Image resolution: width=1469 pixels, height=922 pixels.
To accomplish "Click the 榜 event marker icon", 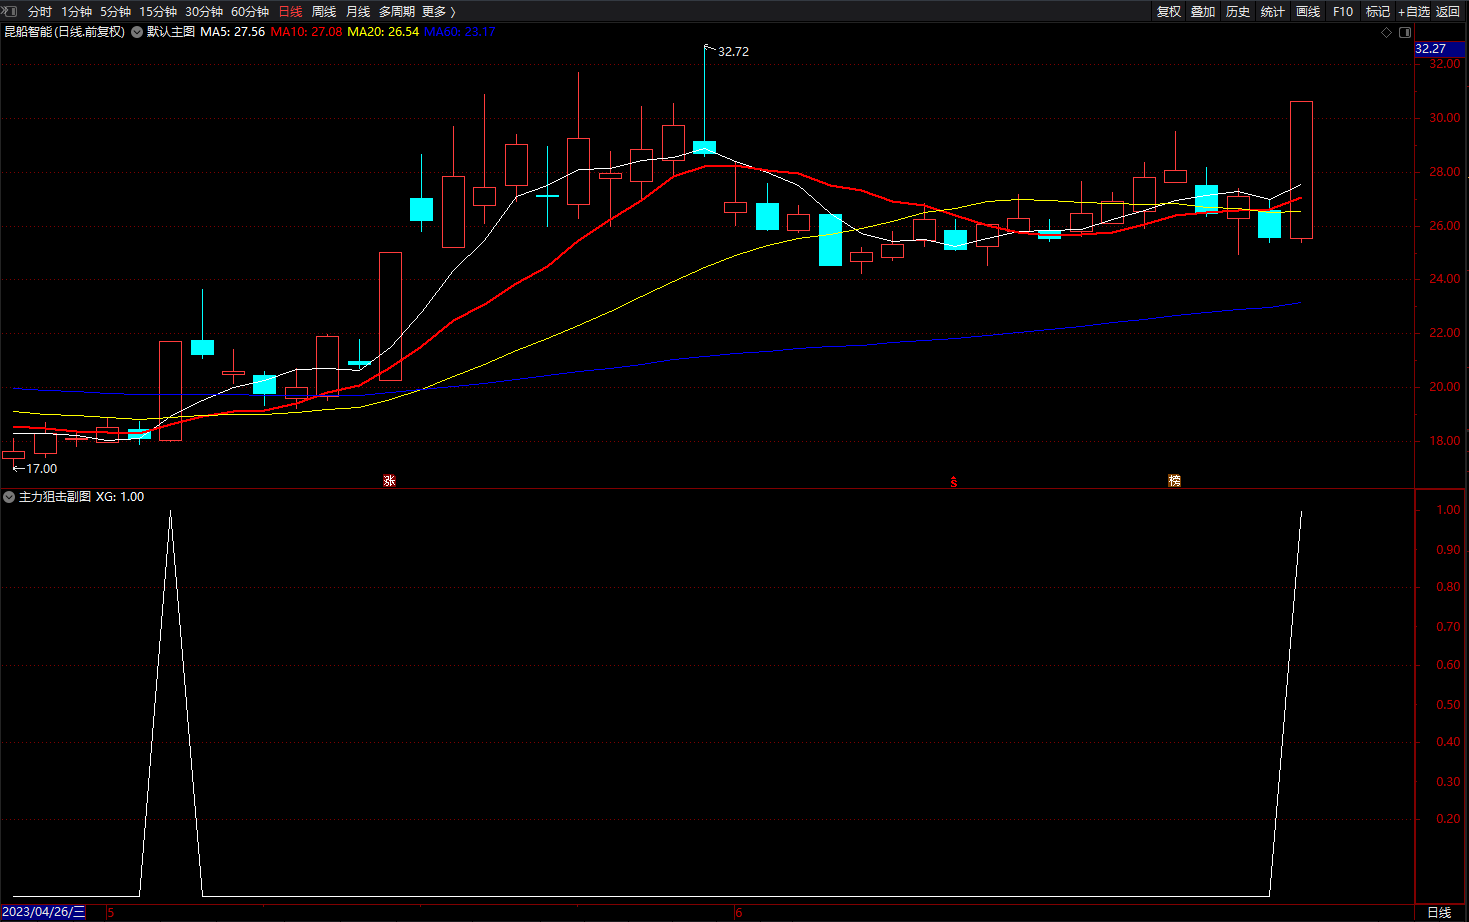I will 1175,481.
